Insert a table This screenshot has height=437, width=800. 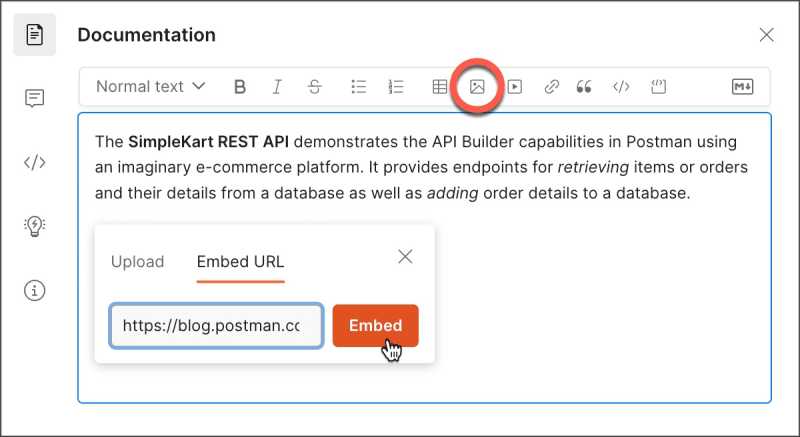(440, 87)
